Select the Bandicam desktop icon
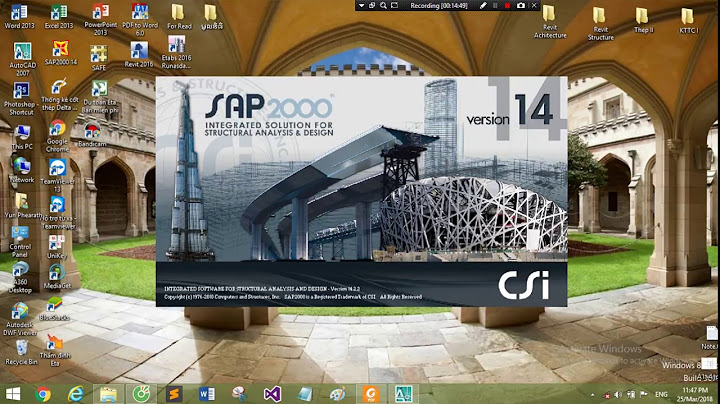720x404 pixels. (92, 135)
